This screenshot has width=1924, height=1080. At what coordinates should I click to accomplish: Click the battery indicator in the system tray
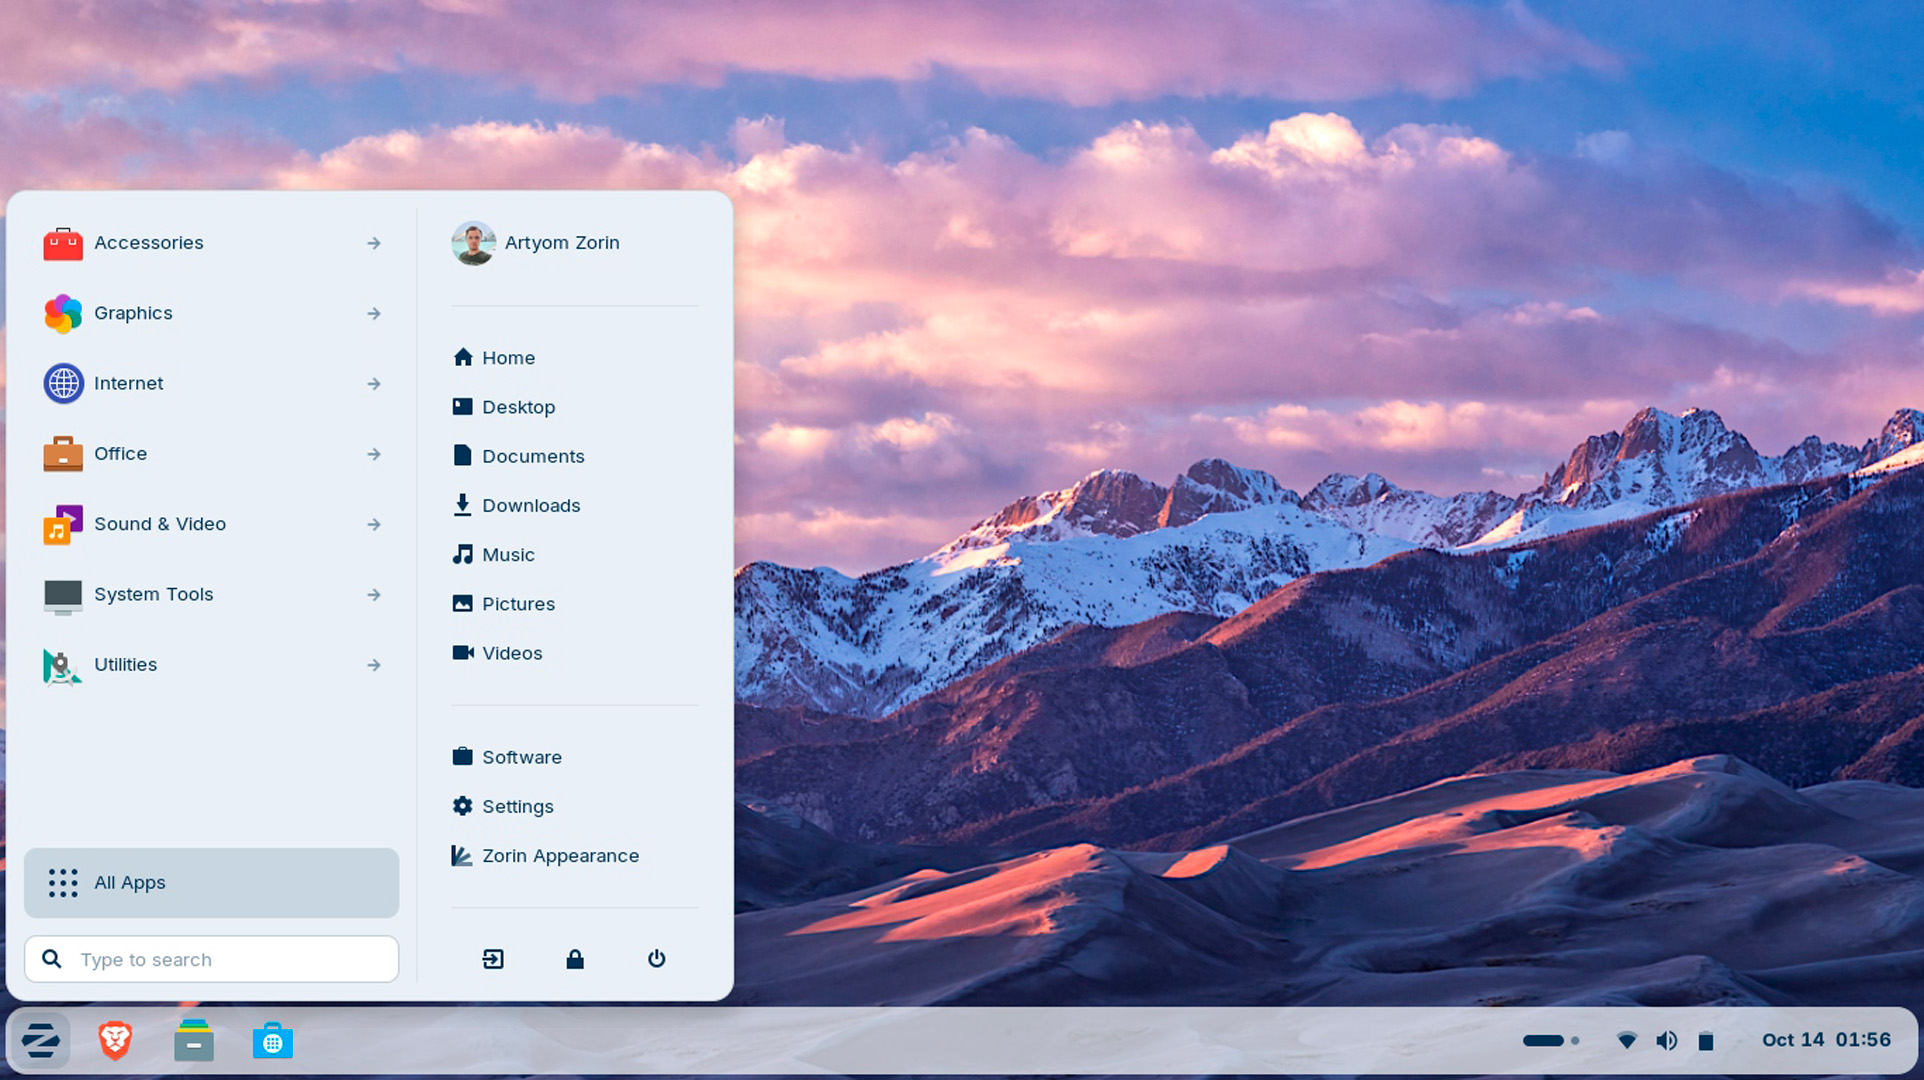pos(1705,1040)
